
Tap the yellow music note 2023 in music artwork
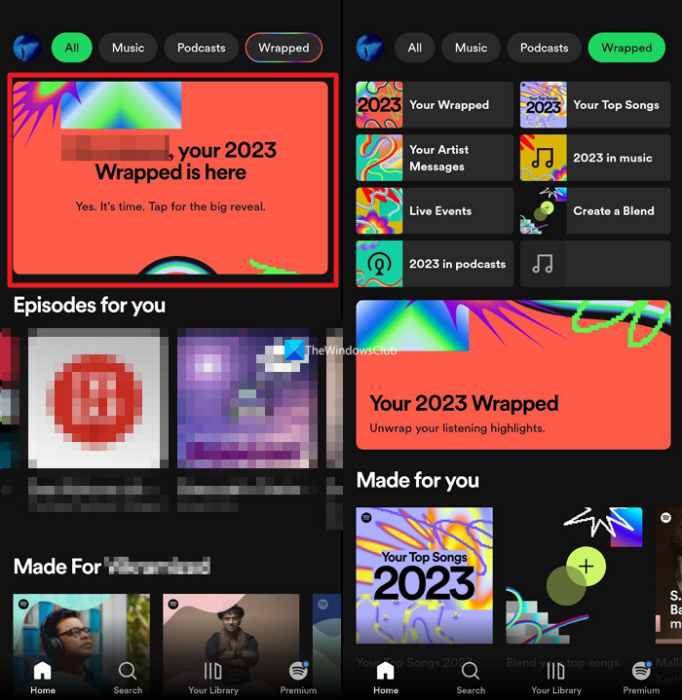coord(543,158)
